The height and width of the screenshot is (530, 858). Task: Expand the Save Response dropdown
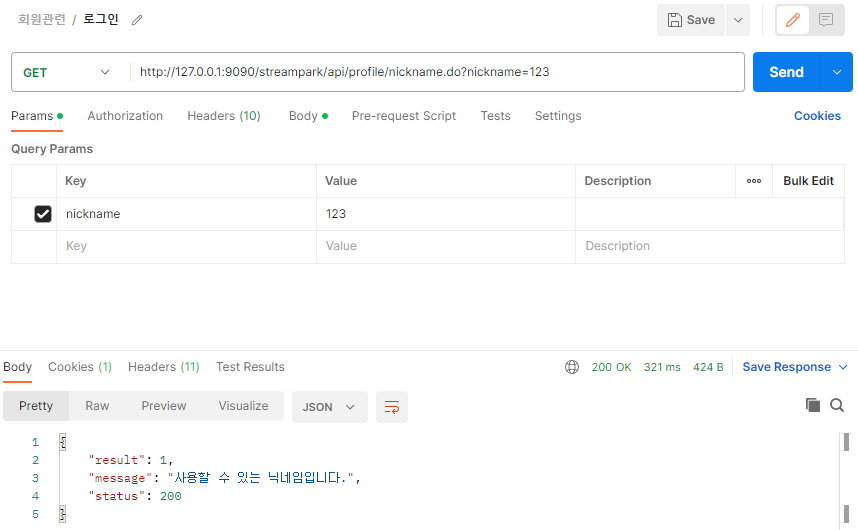tap(843, 367)
